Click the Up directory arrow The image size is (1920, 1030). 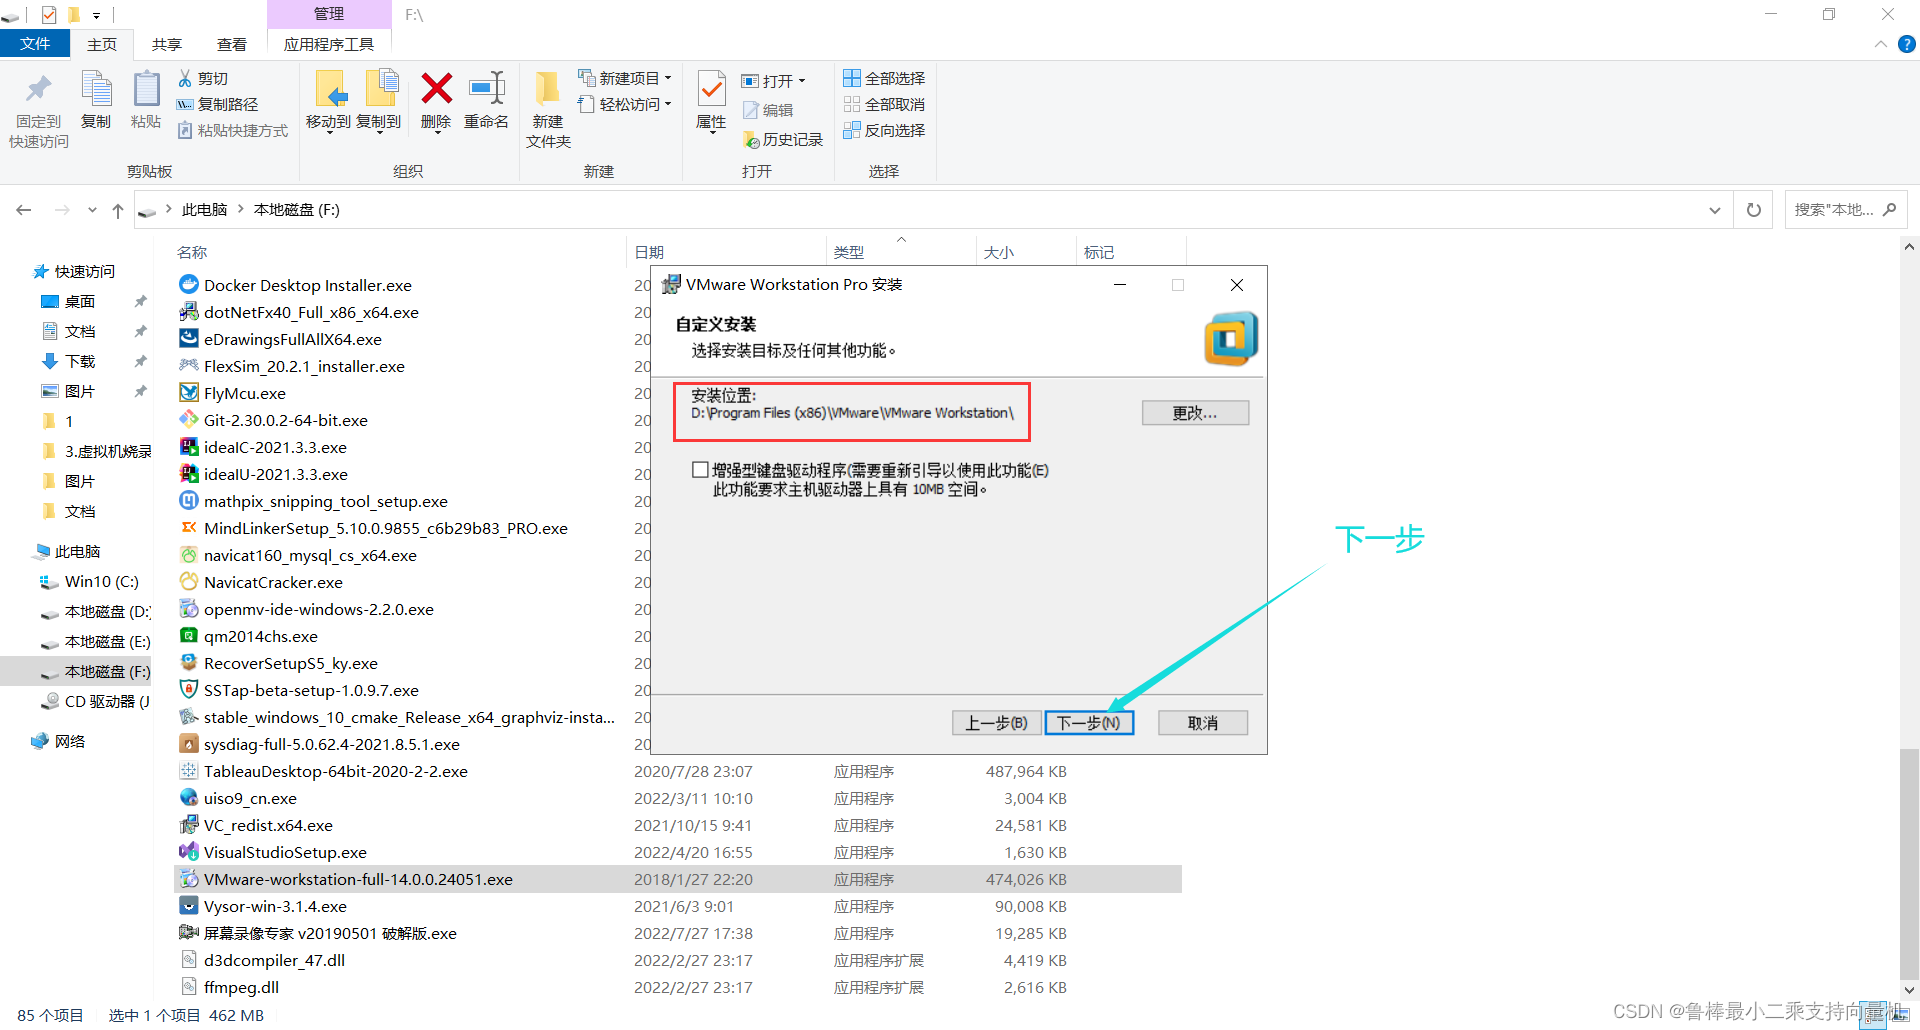118,210
